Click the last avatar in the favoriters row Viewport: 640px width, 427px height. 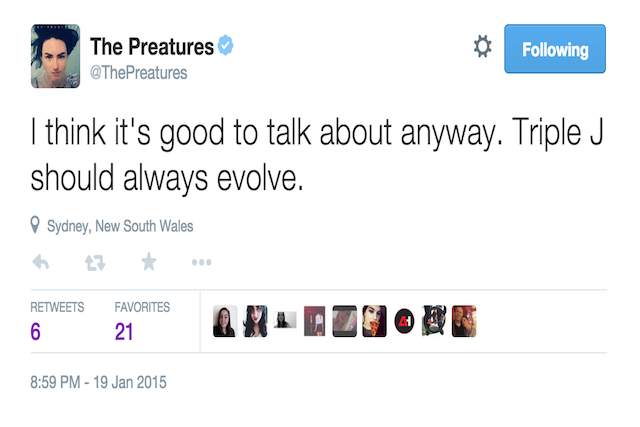(463, 321)
